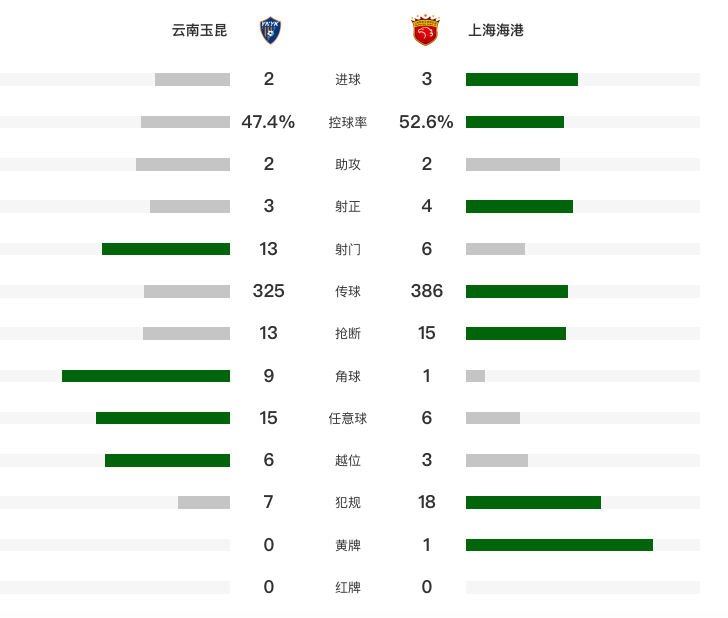Screen dimensions: 728x618
Task: Select the 抢断 tackles label
Action: (348, 333)
